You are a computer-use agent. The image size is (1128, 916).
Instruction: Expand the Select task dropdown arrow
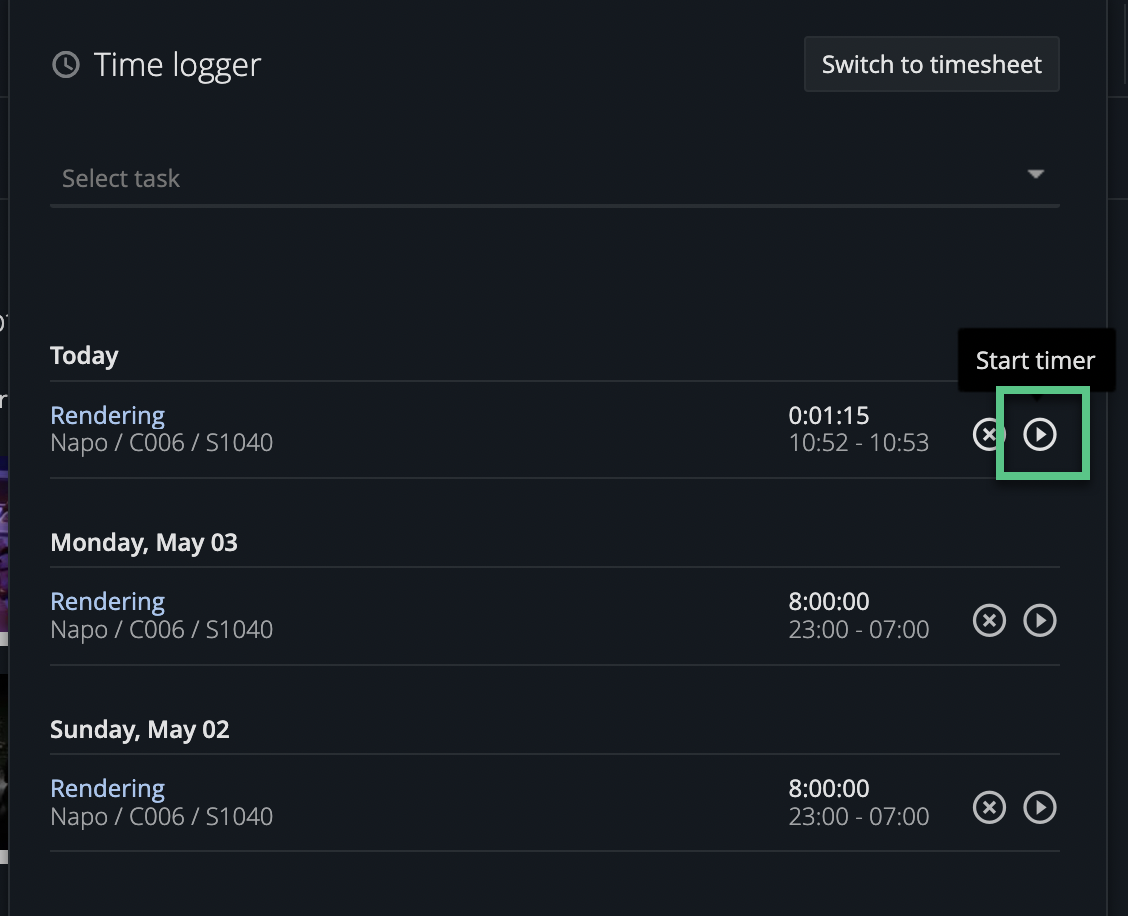coord(1035,175)
